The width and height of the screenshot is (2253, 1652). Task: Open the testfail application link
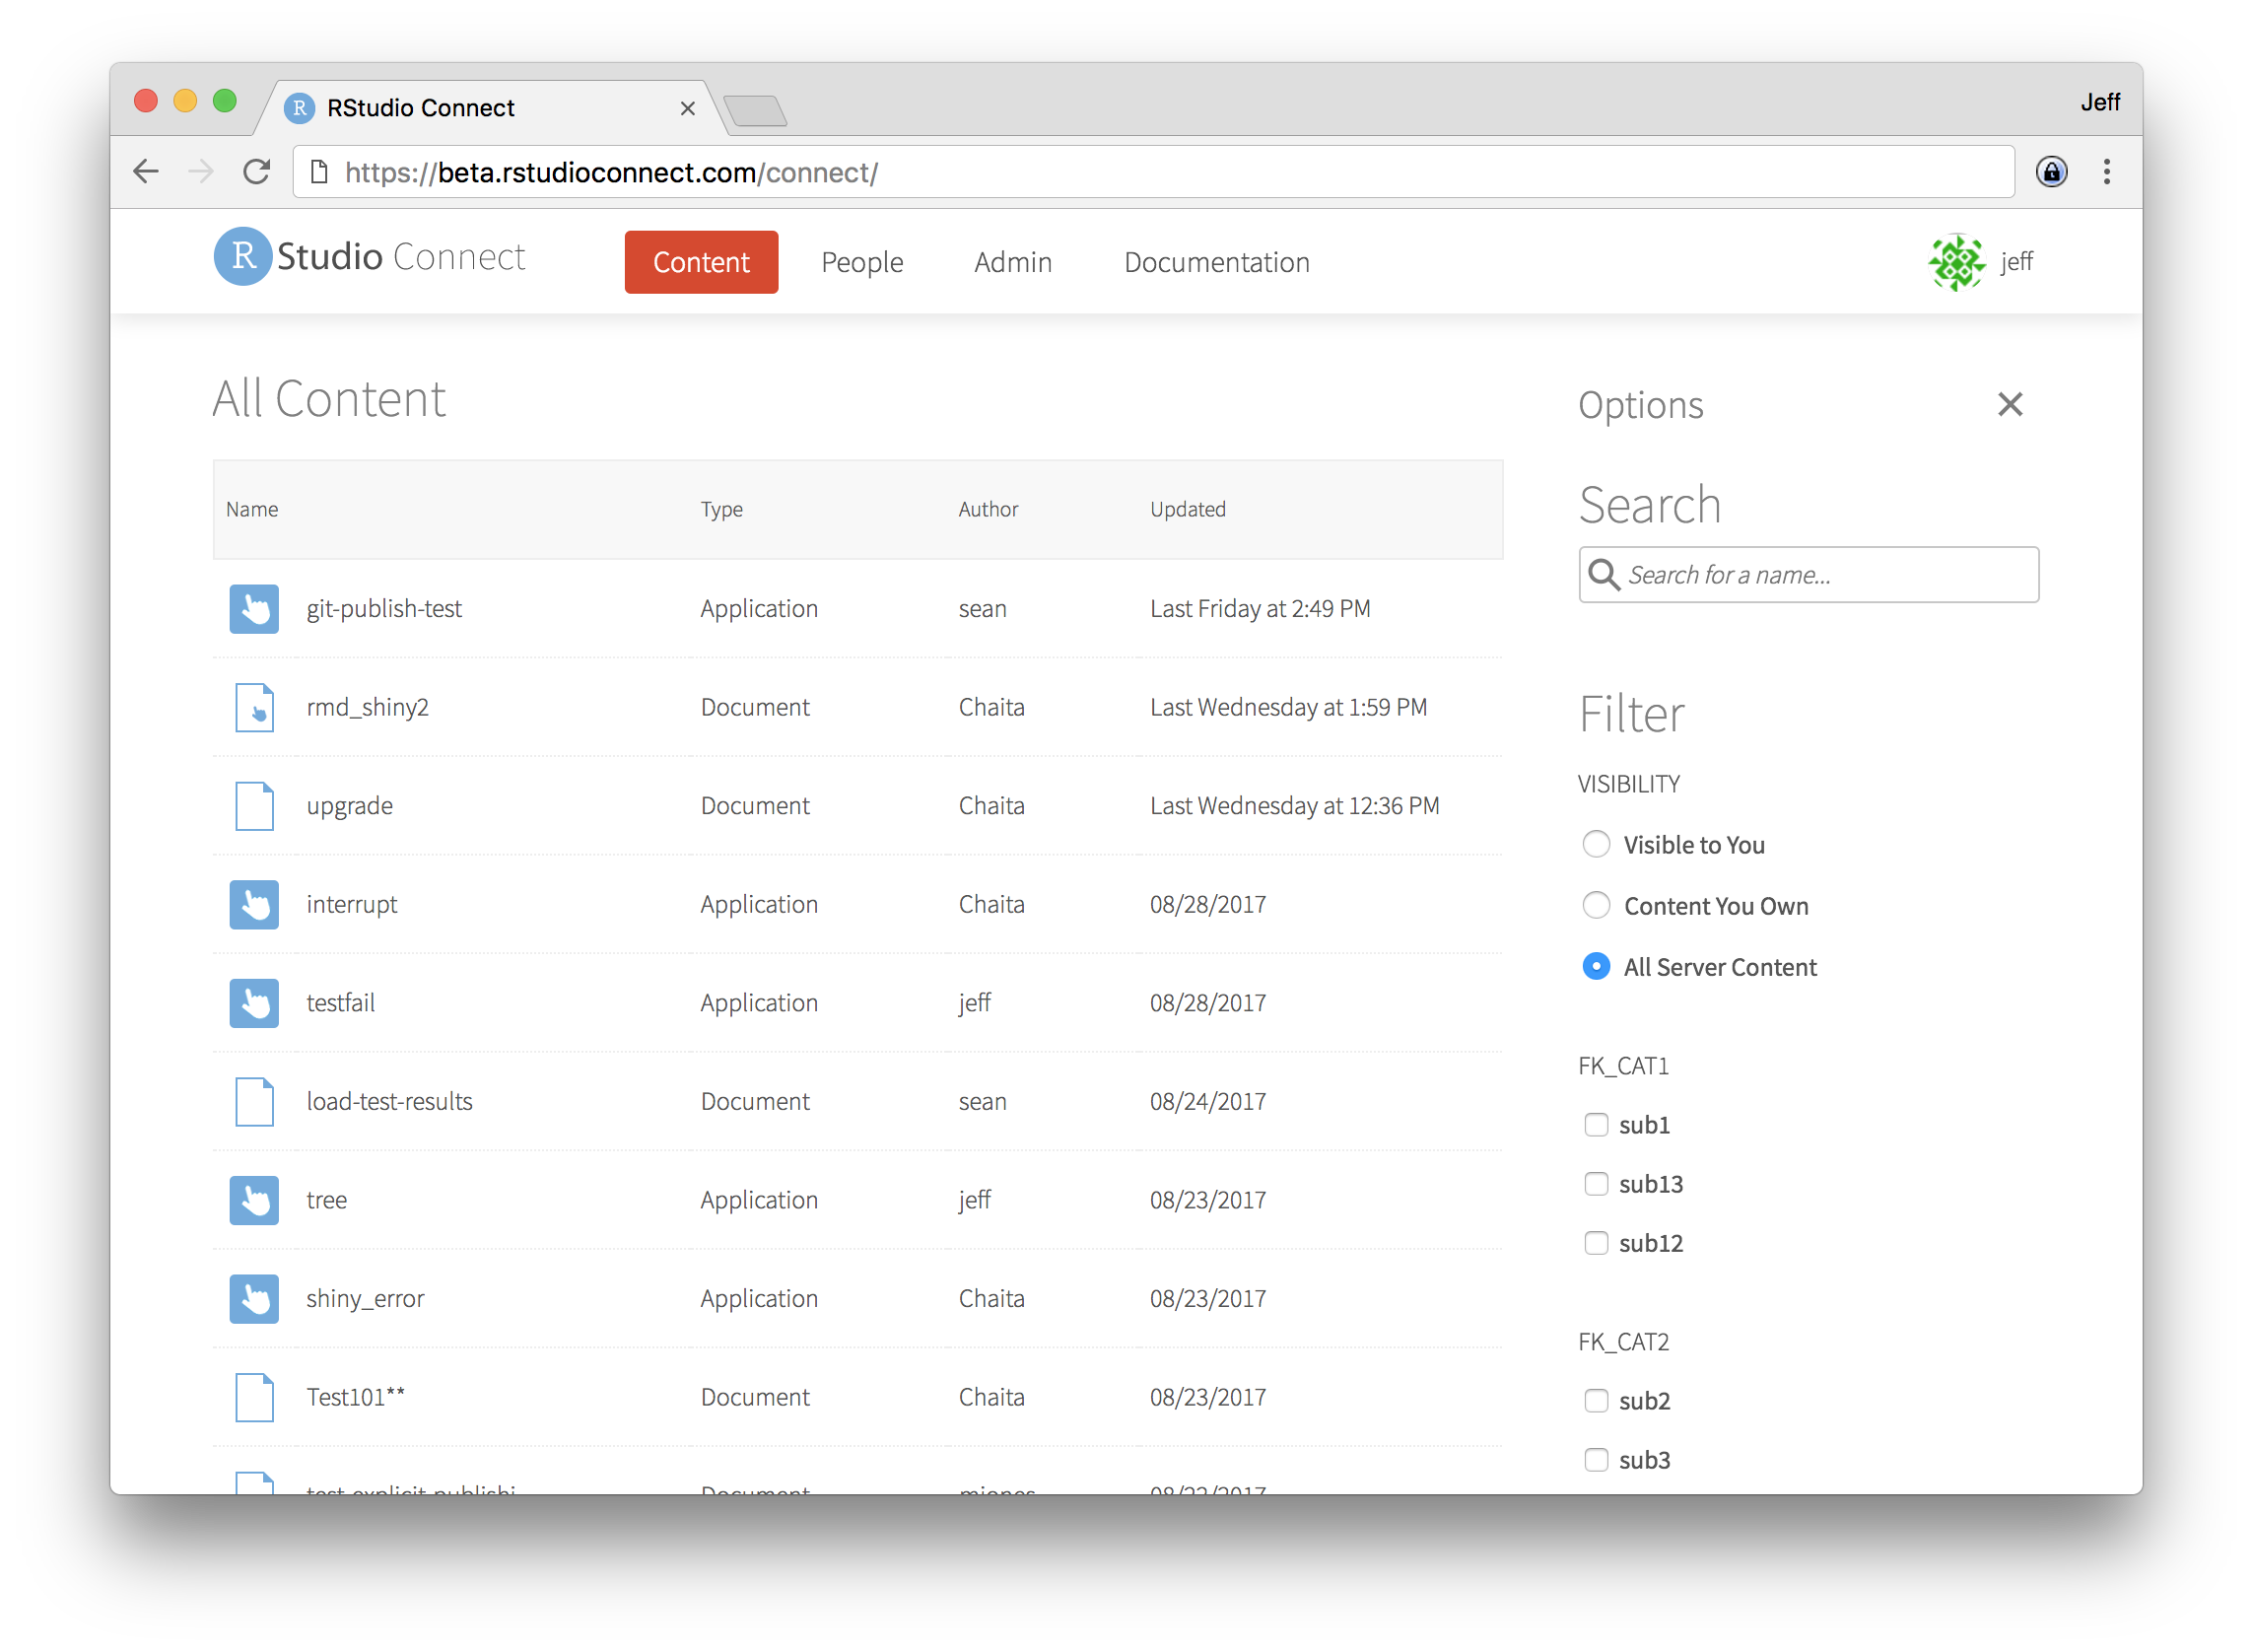coord(340,1002)
